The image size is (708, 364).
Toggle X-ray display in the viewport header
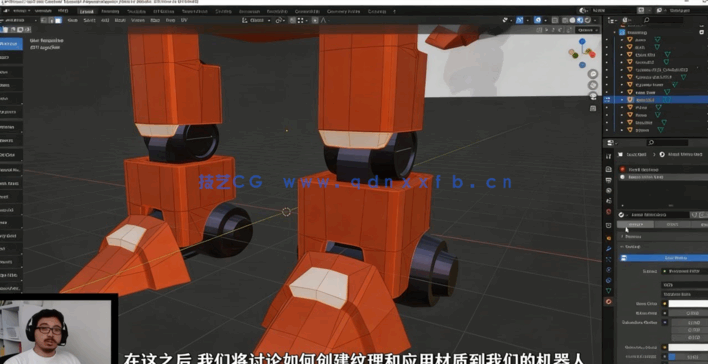(x=555, y=20)
